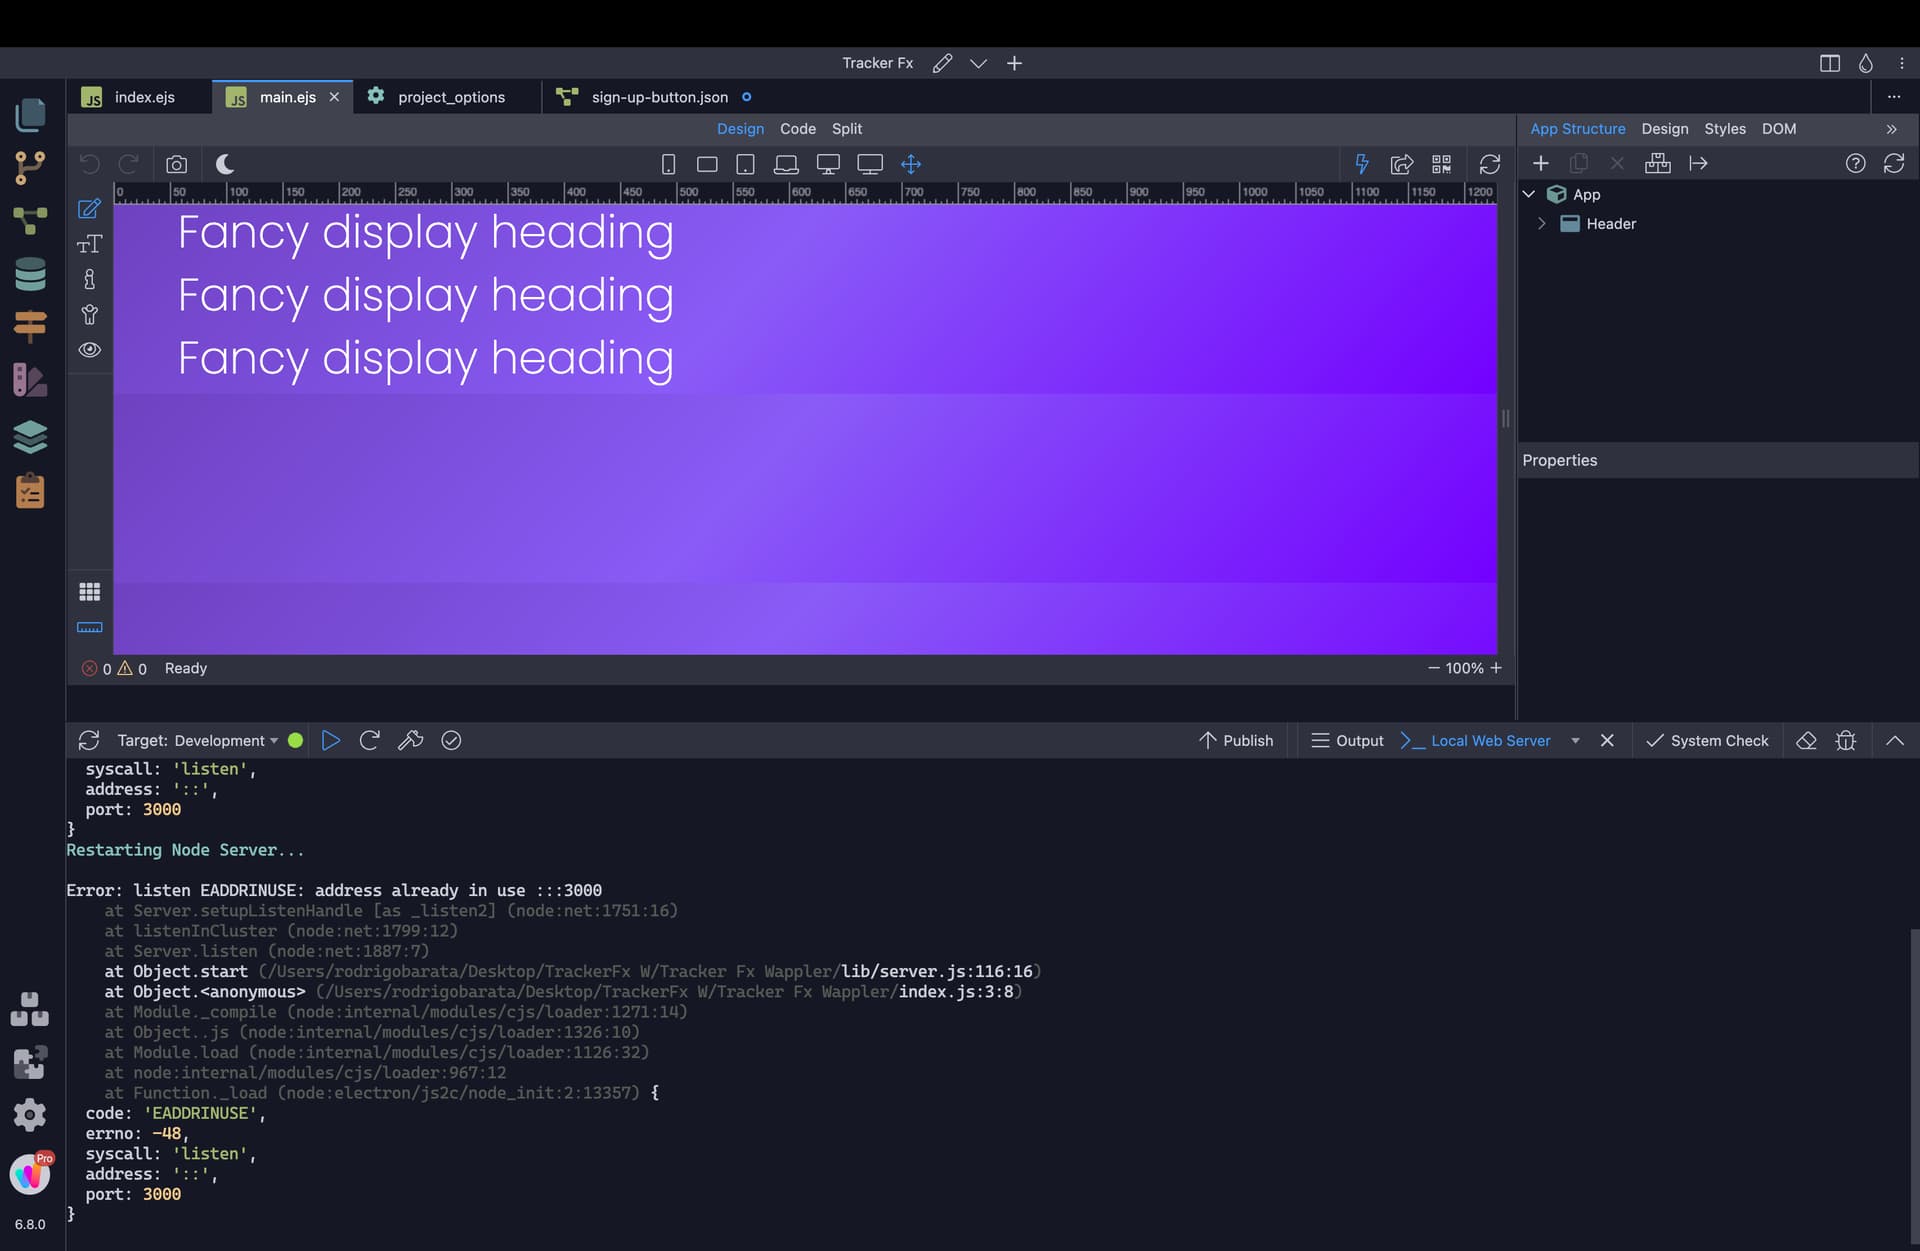Expand the Header tree node

point(1541,224)
